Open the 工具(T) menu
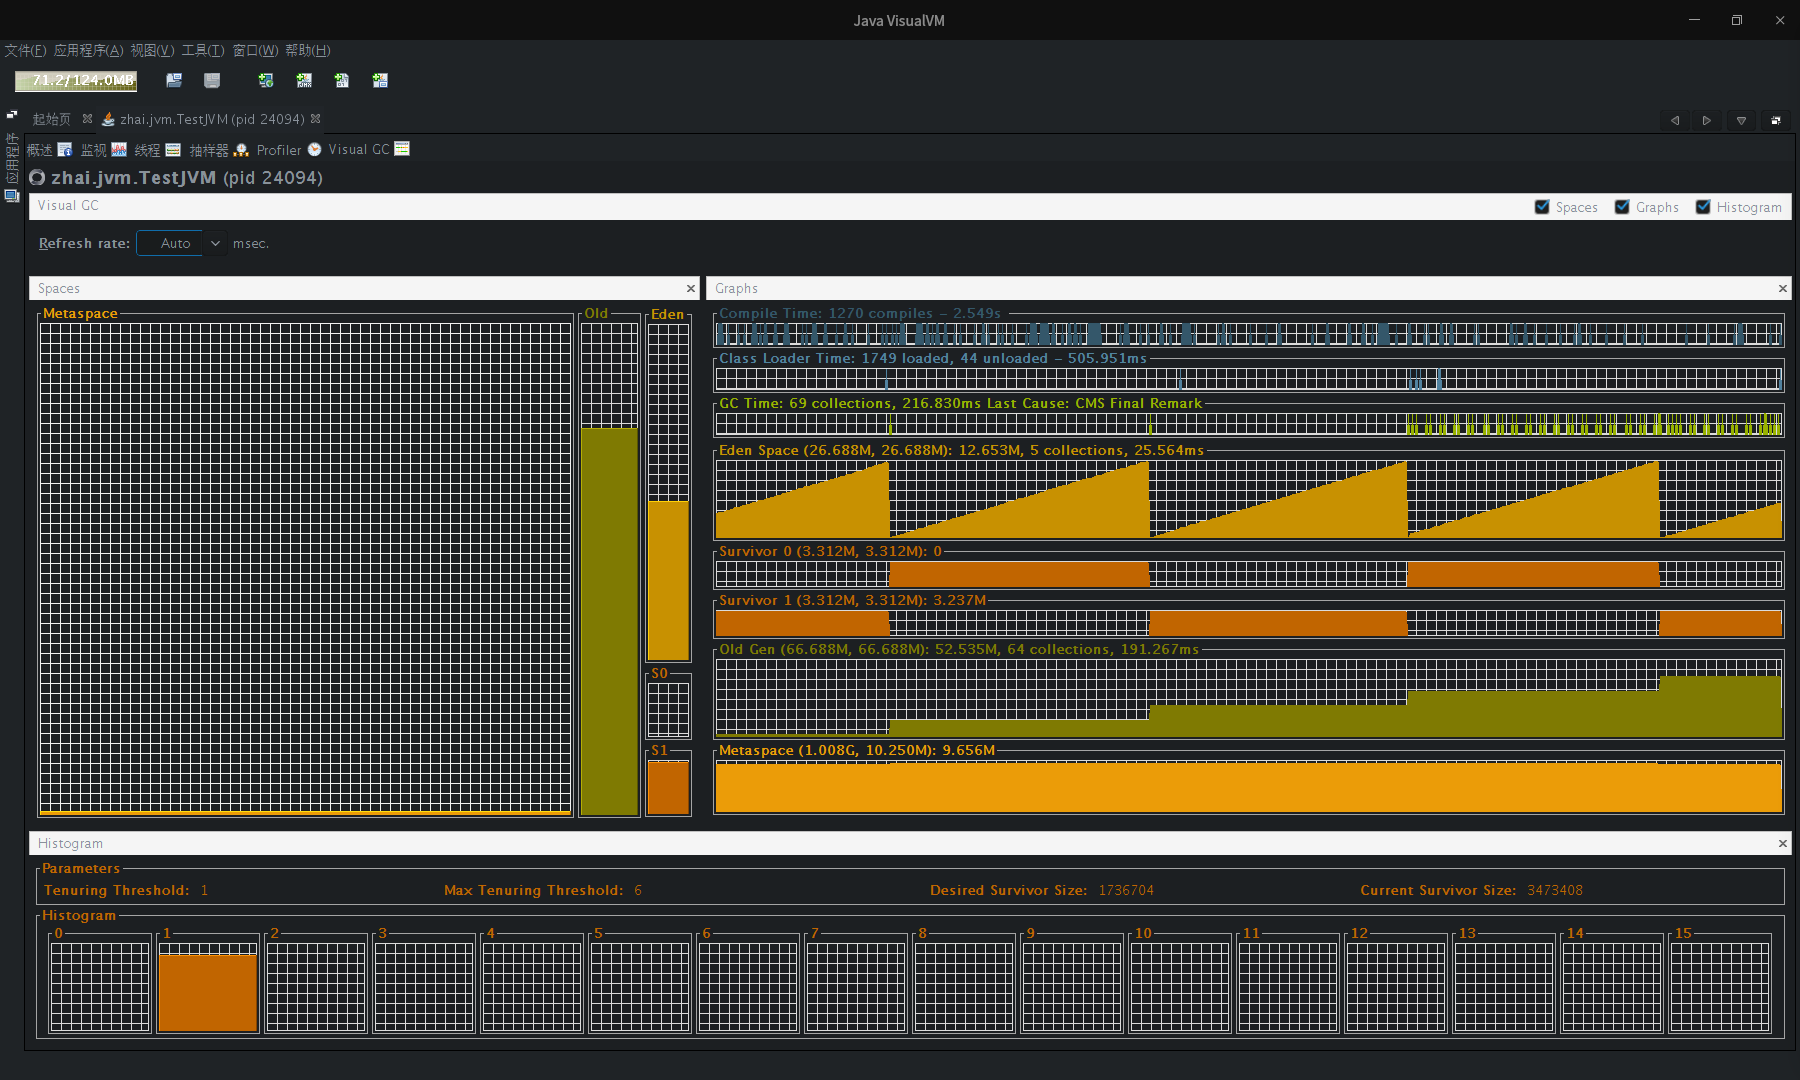This screenshot has width=1800, height=1080. click(202, 50)
